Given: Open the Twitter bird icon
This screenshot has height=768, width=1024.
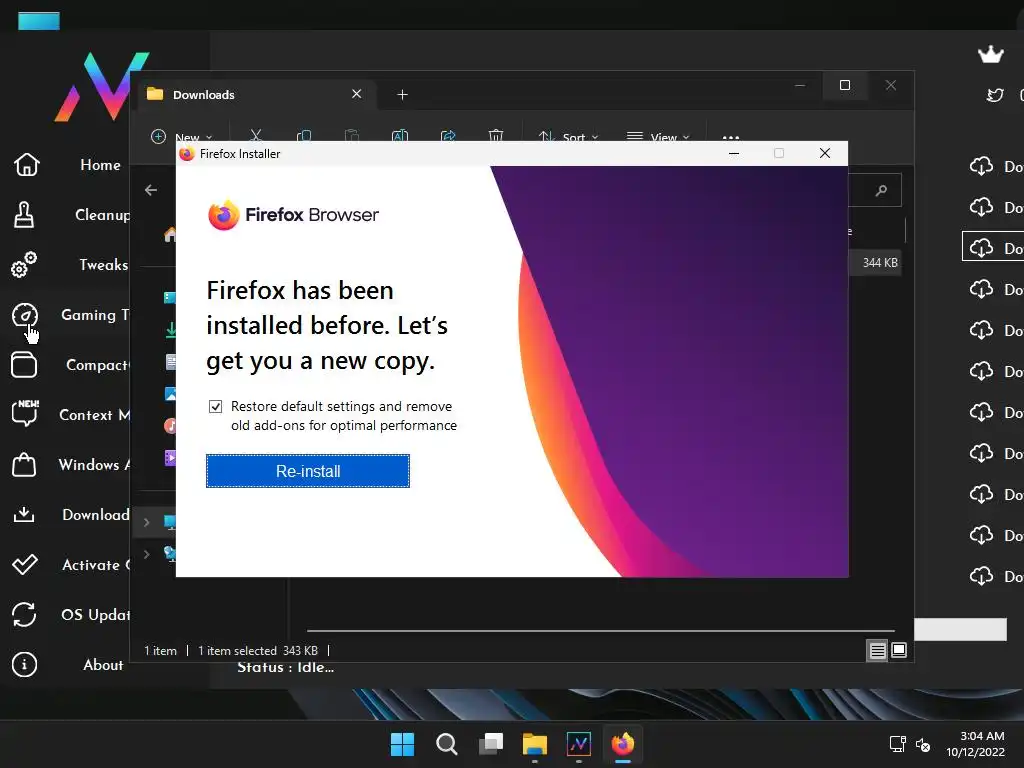Looking at the screenshot, I should tap(995, 95).
